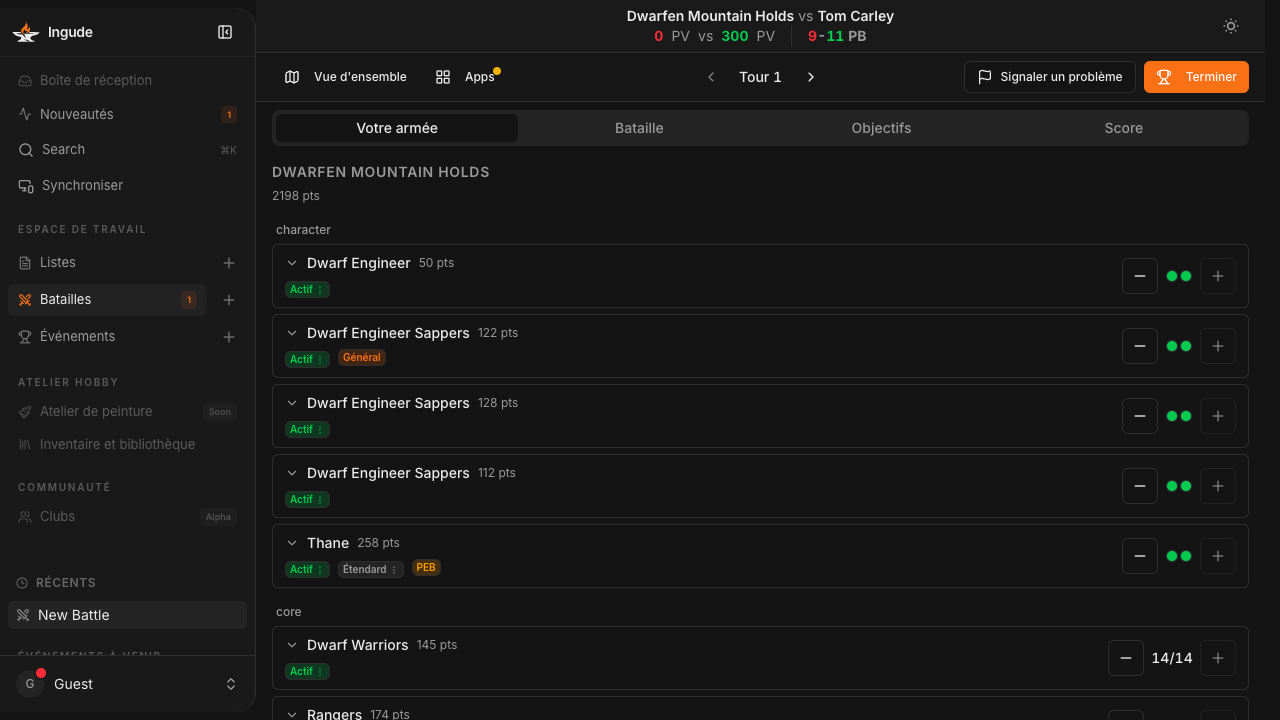Switch to the Bataille tab

pos(639,128)
